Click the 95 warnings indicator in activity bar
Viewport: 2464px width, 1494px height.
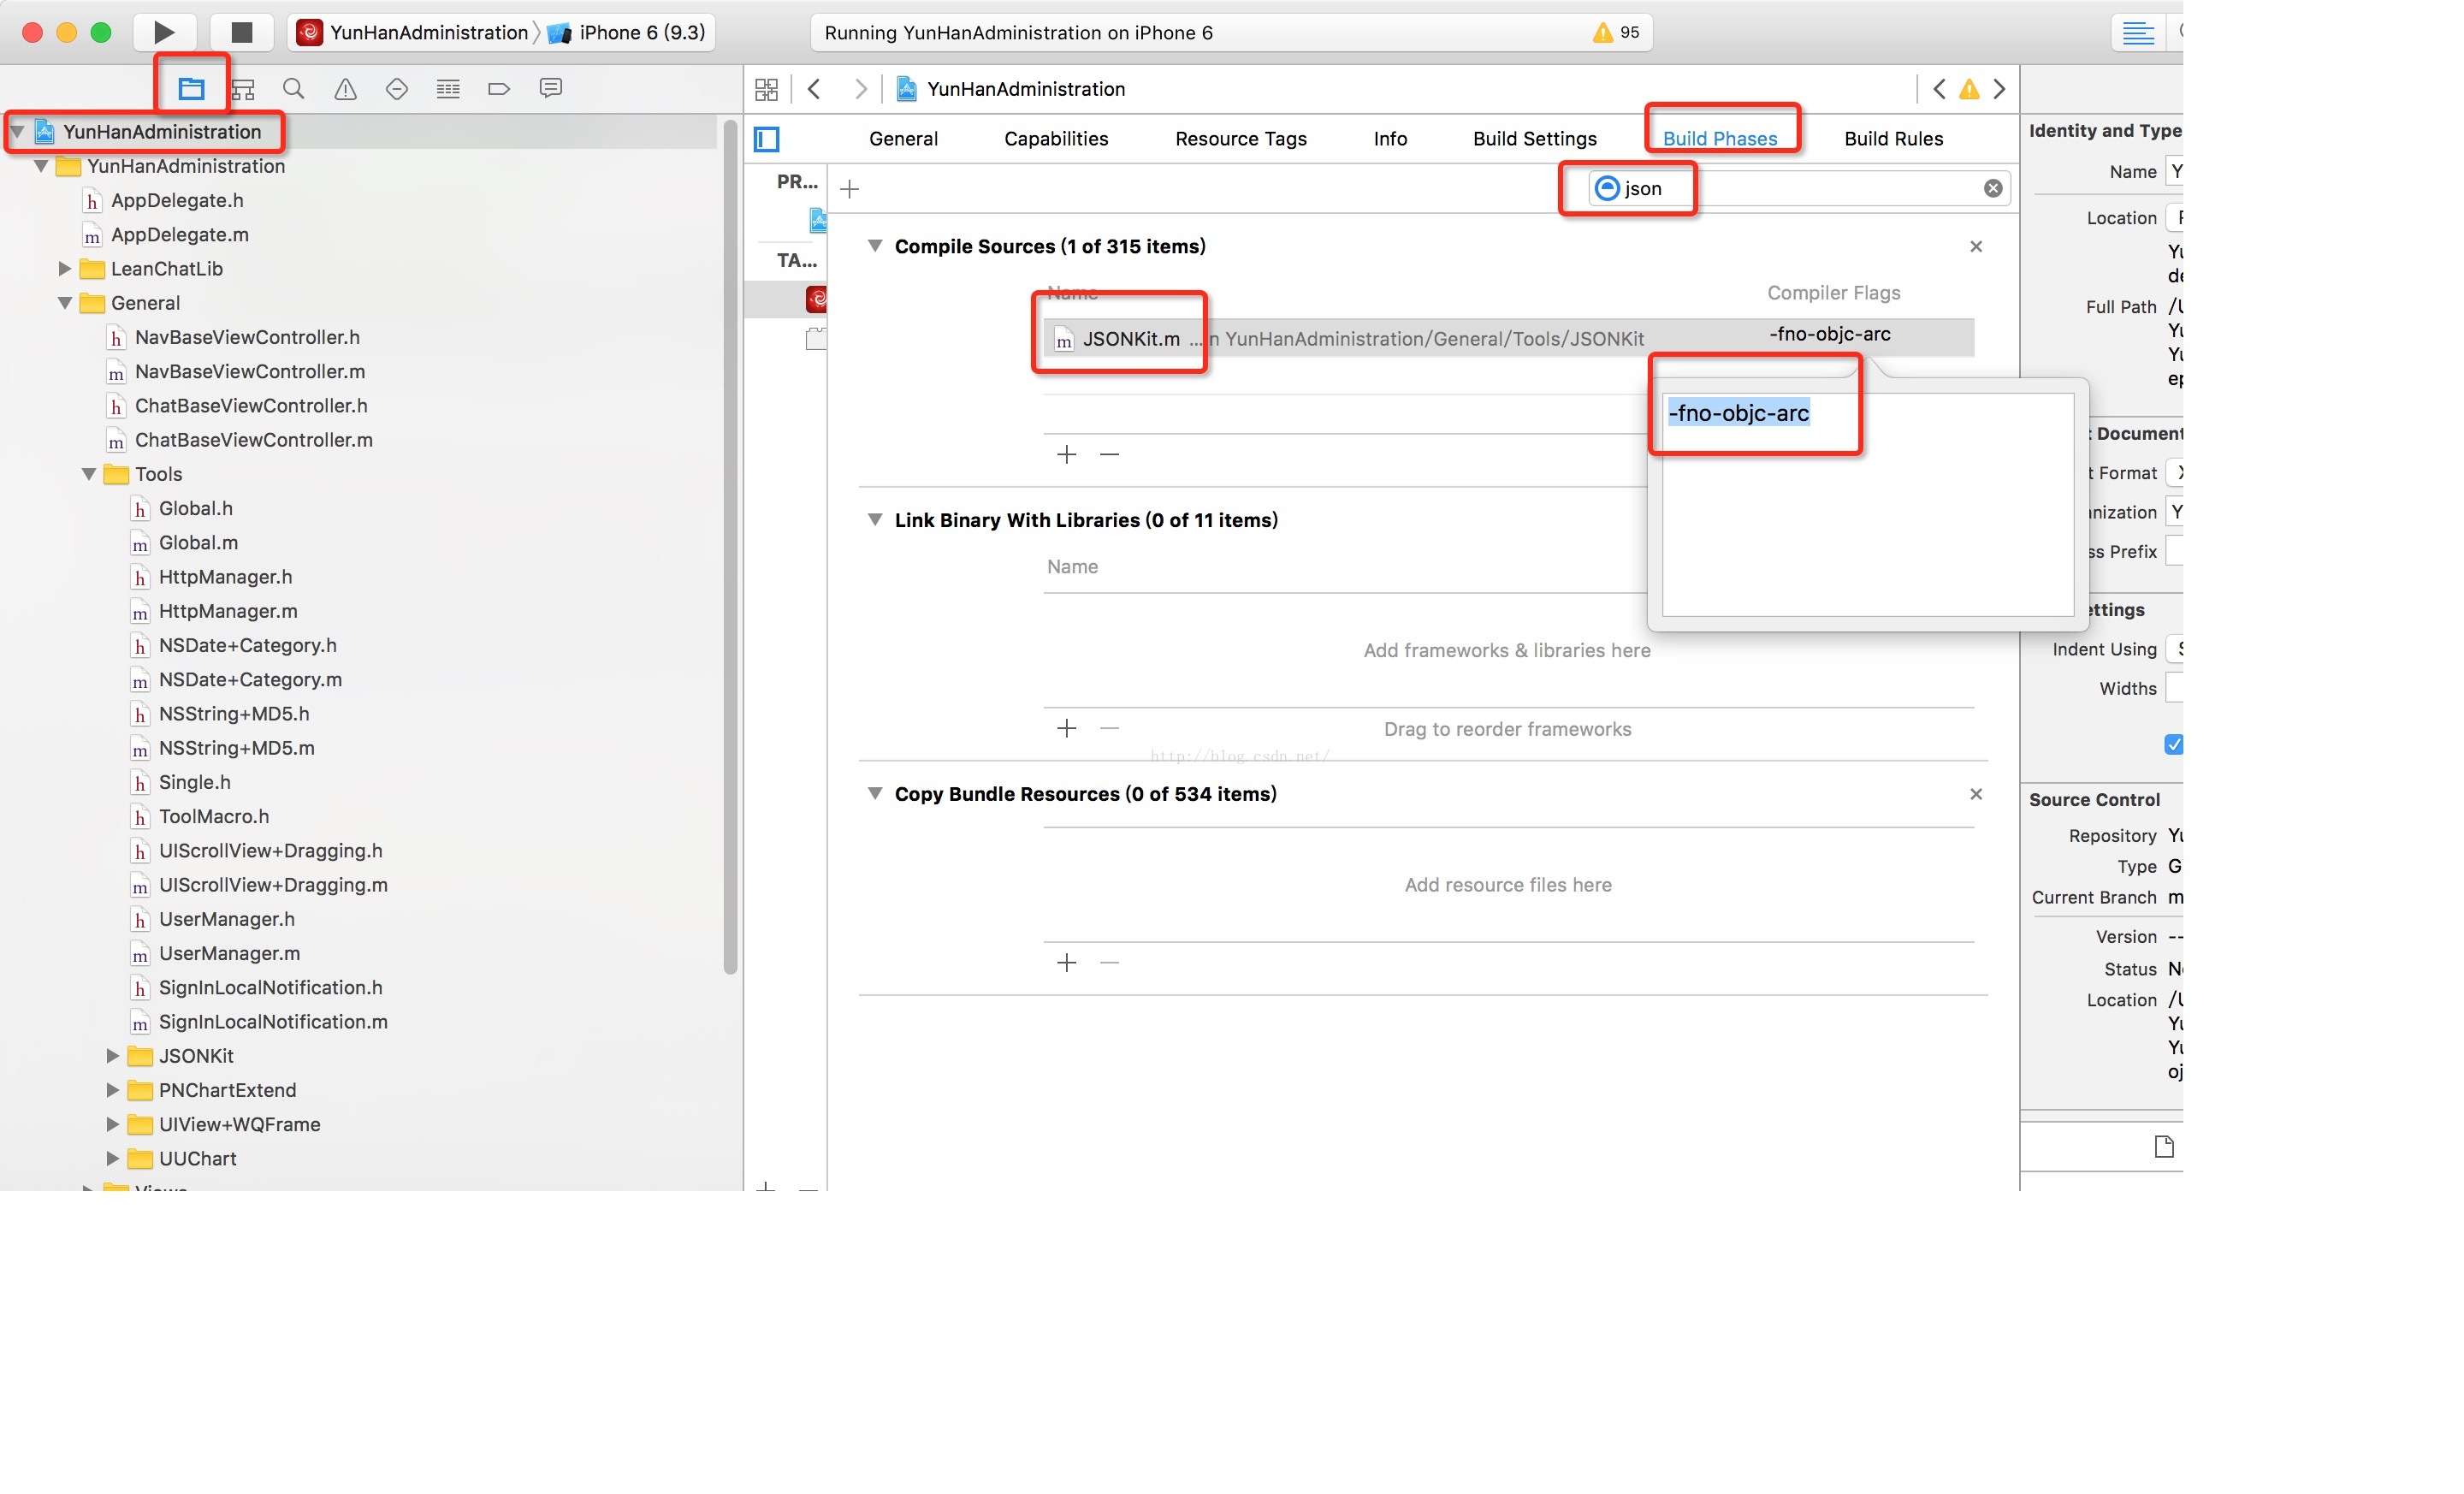pyautogui.click(x=1616, y=32)
